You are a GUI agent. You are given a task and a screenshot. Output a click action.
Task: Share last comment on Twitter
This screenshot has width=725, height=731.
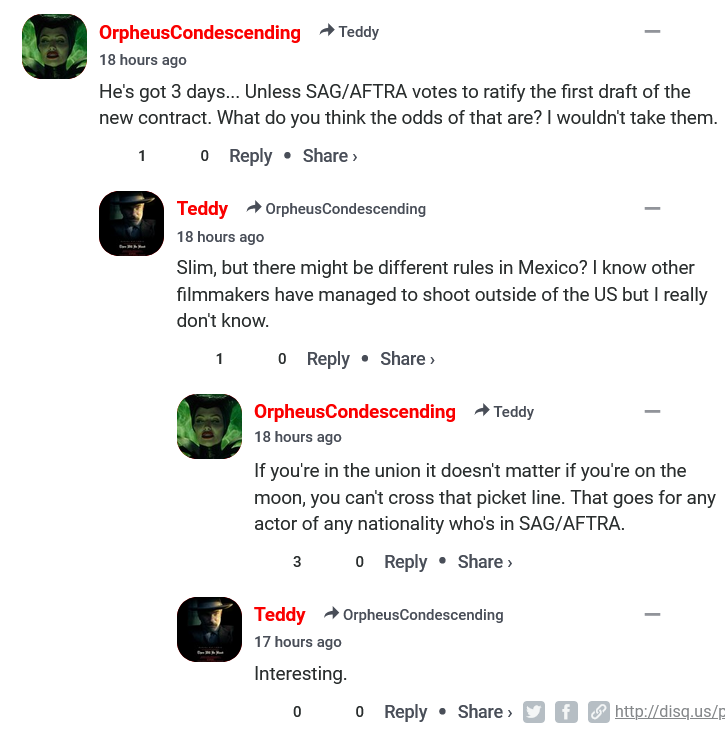click(x=534, y=712)
